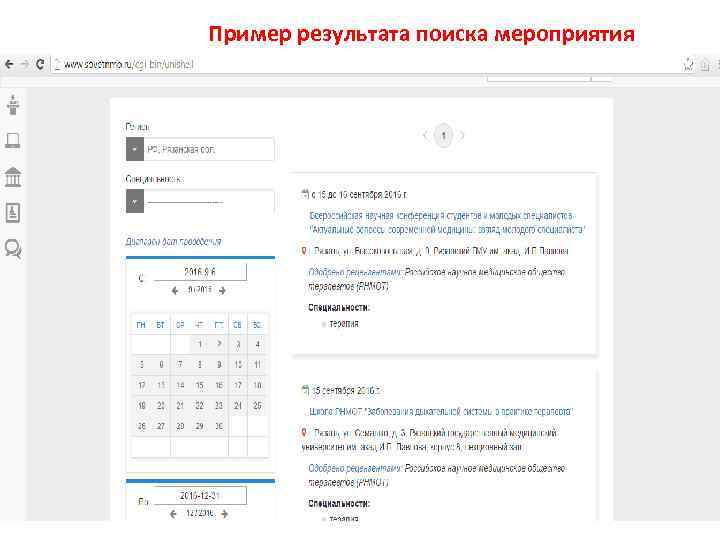Go forward with the browser forward arrow
This screenshot has height=540, width=720.
point(25,64)
